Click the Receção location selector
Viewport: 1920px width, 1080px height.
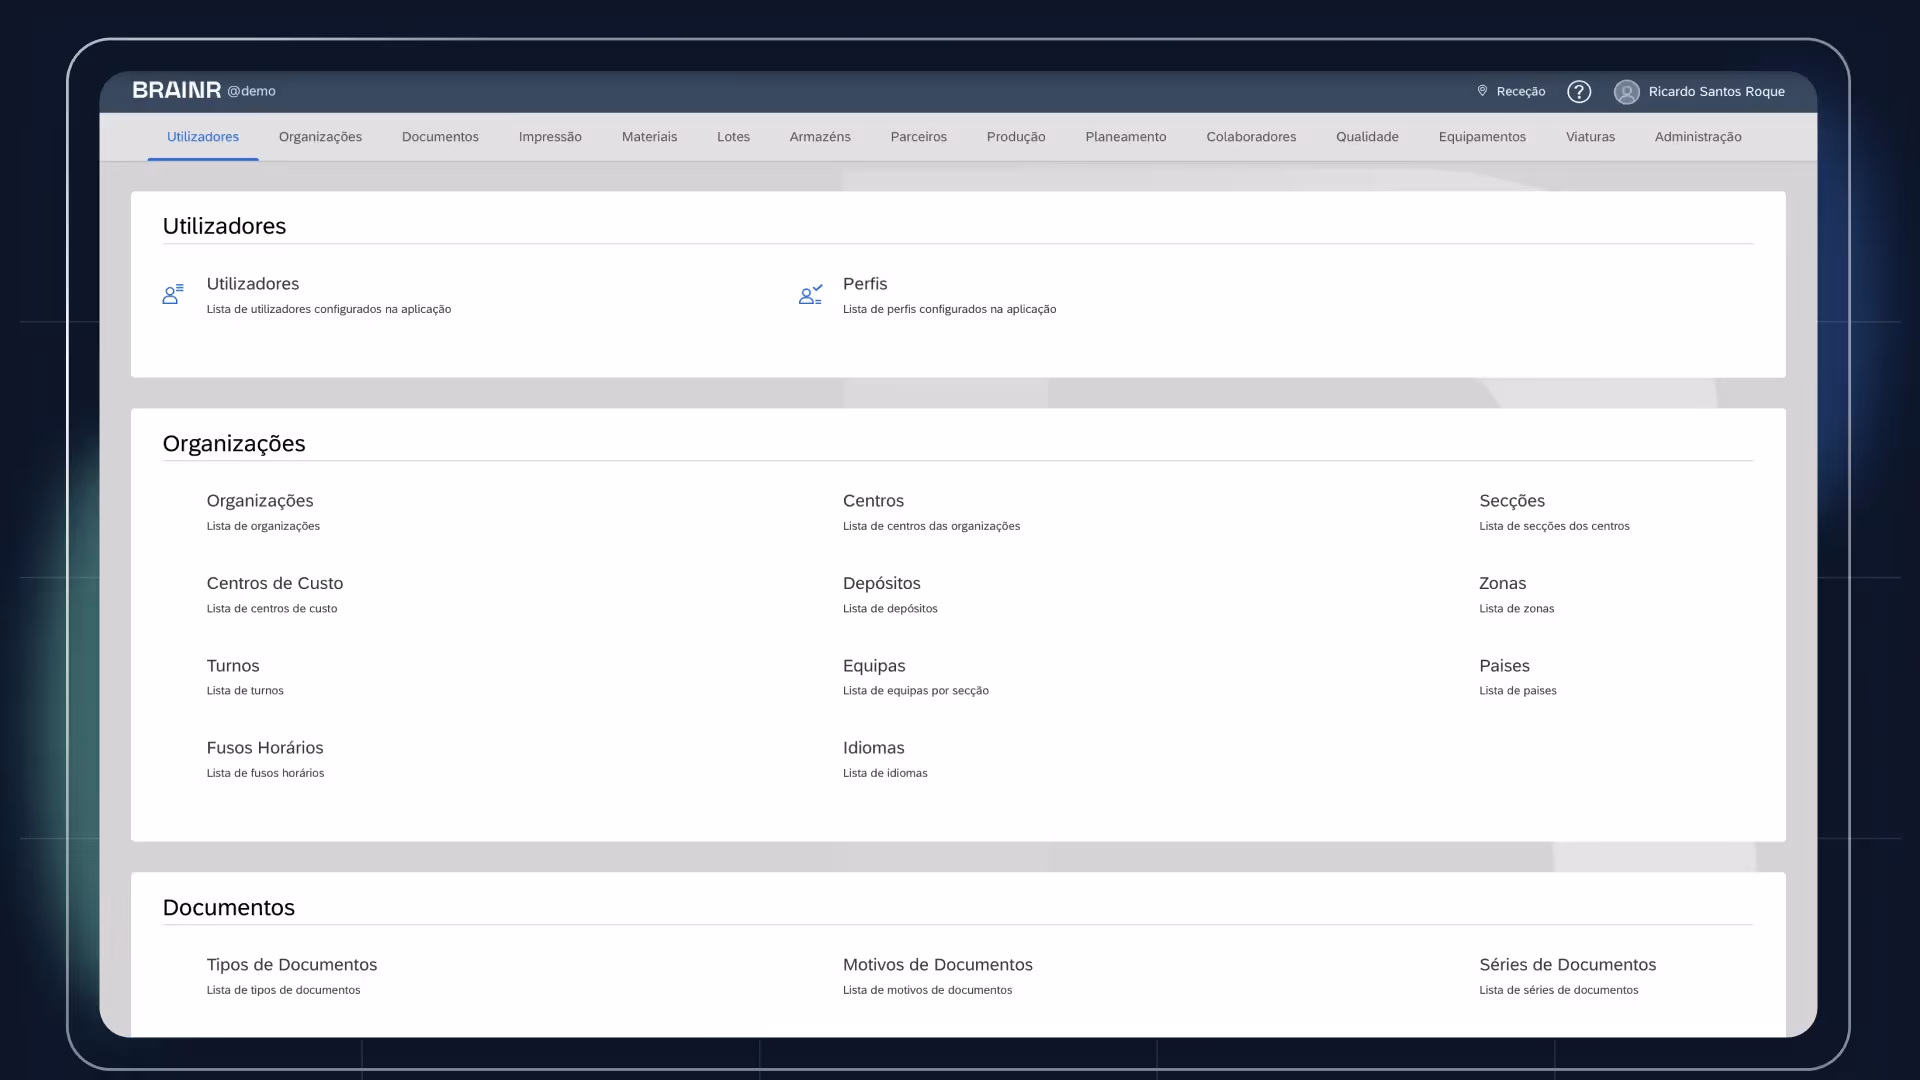coord(1520,92)
